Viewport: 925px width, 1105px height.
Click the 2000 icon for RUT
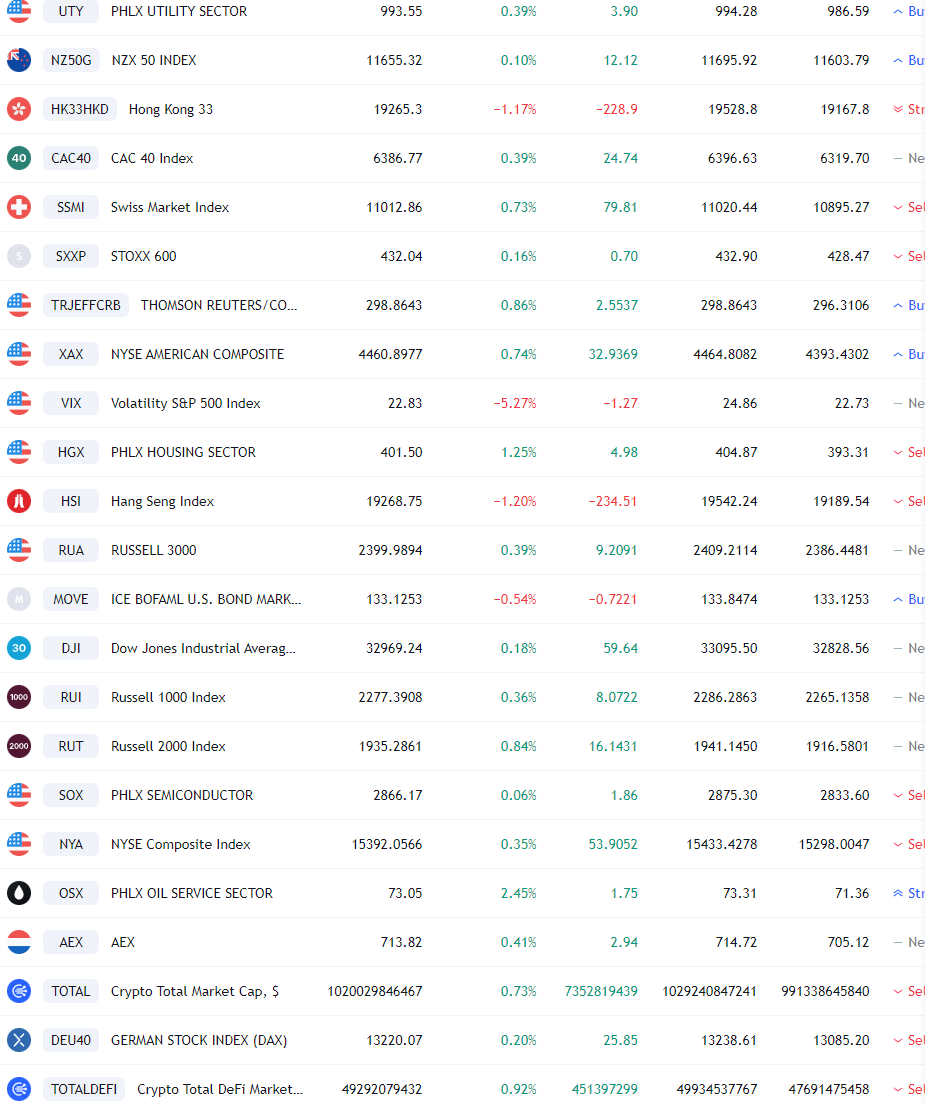[x=19, y=746]
